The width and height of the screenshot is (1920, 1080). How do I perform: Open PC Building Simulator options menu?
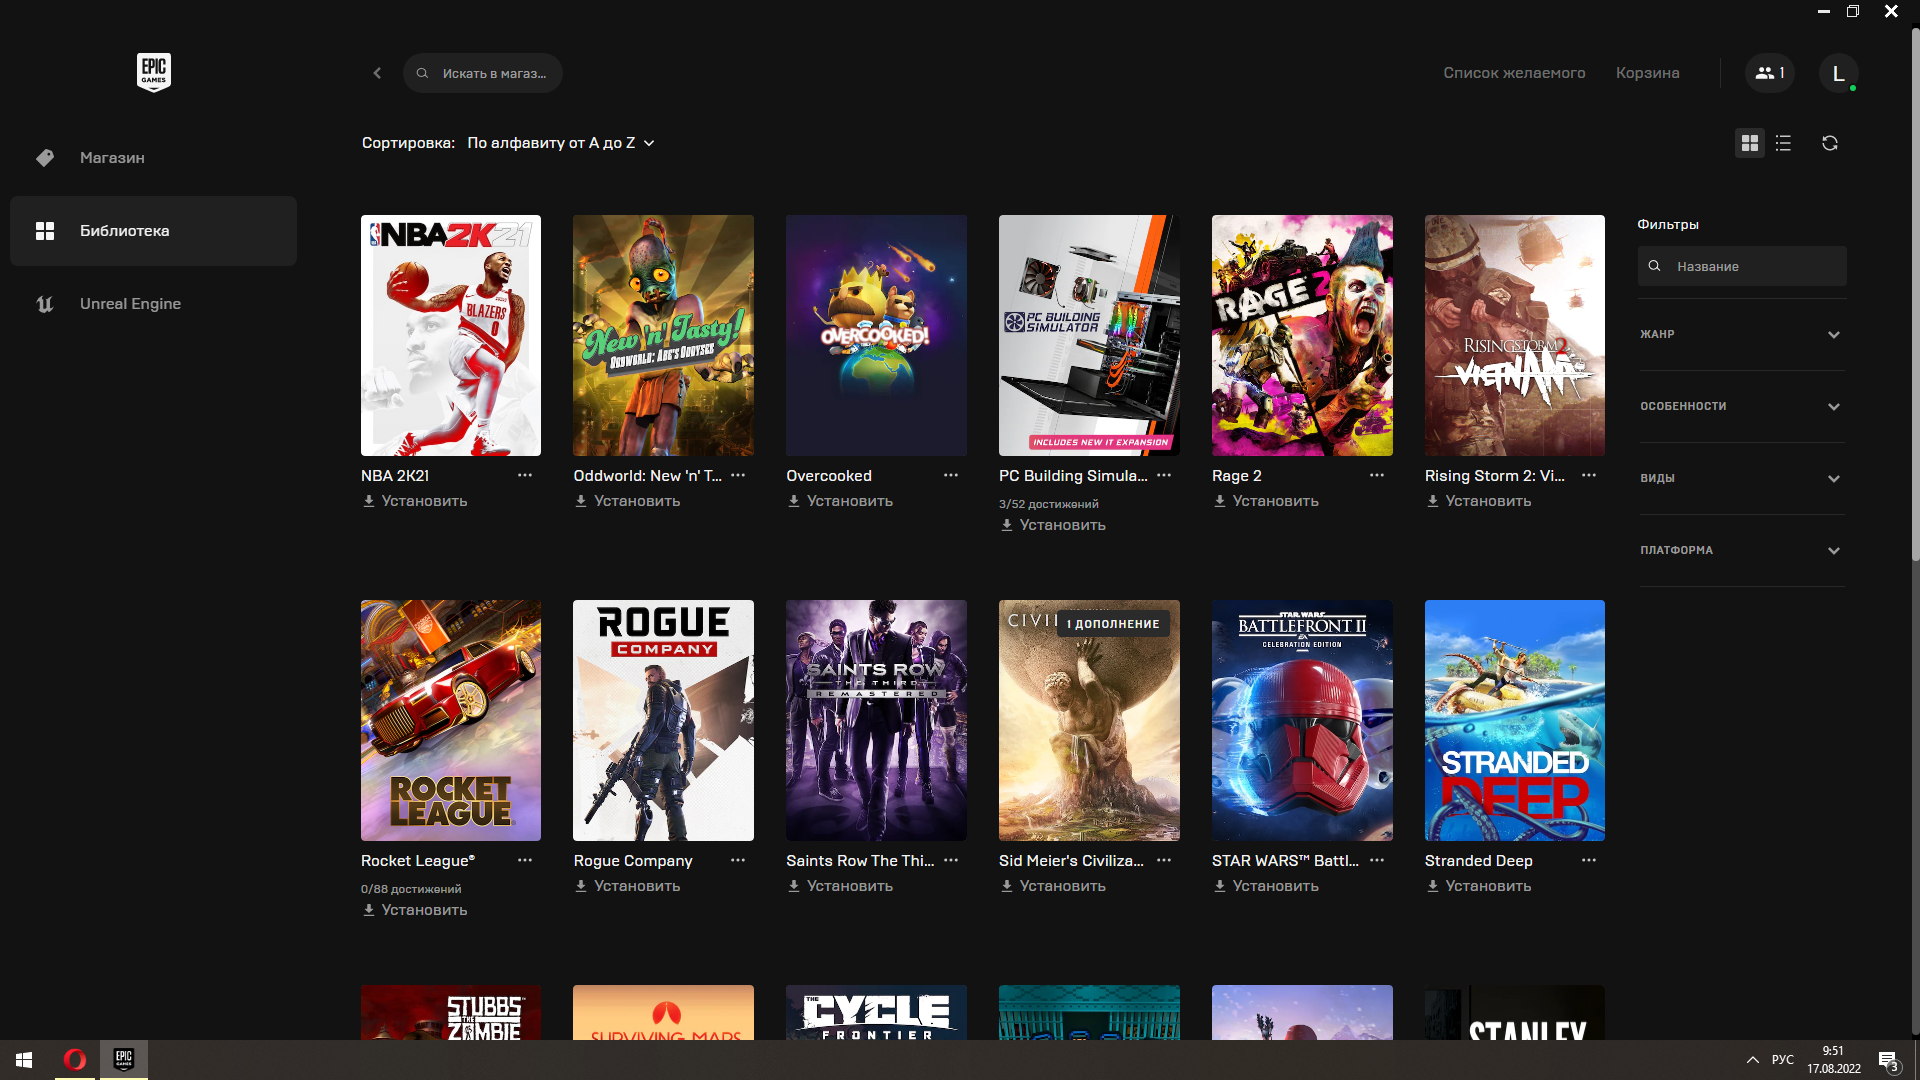pos(1164,475)
